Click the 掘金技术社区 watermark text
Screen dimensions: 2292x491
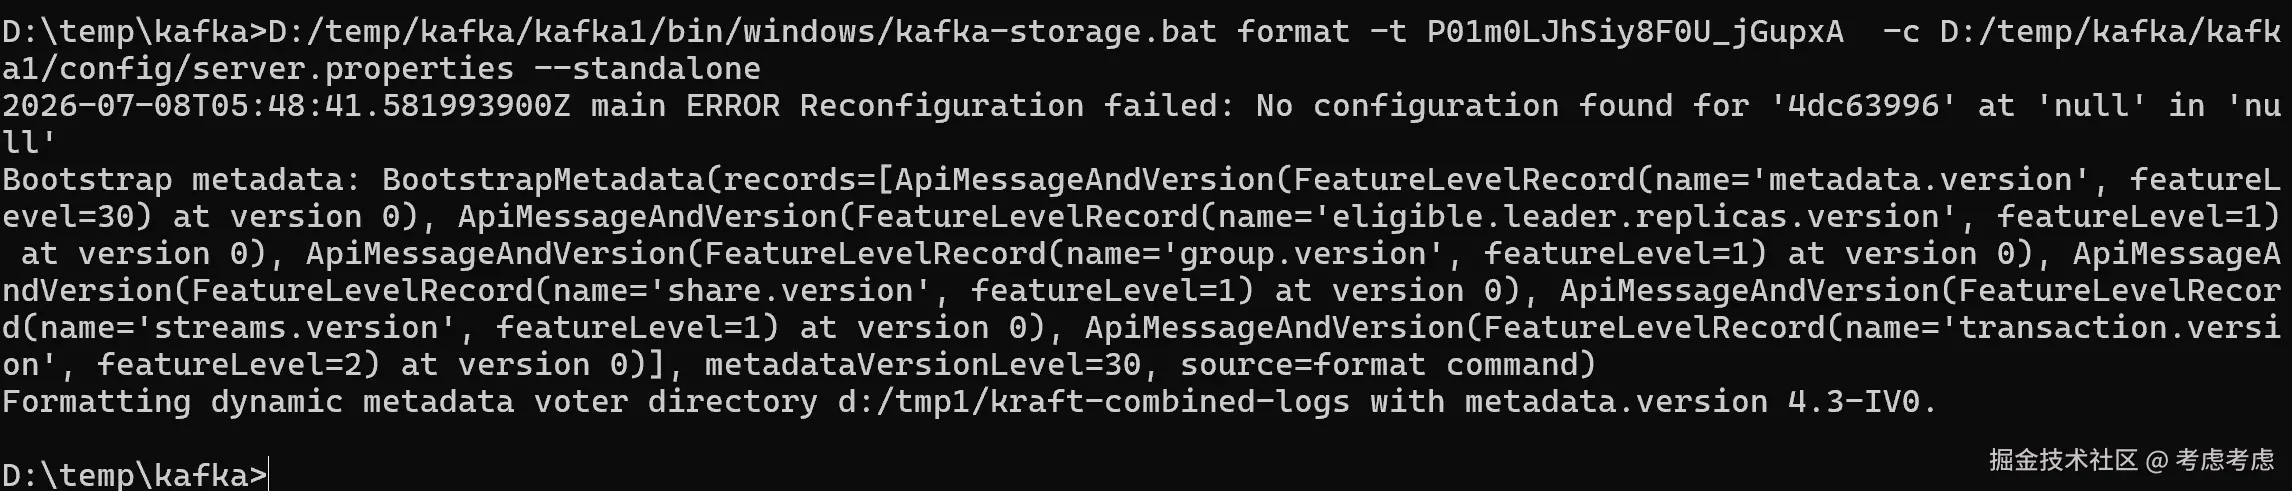[x=2063, y=460]
